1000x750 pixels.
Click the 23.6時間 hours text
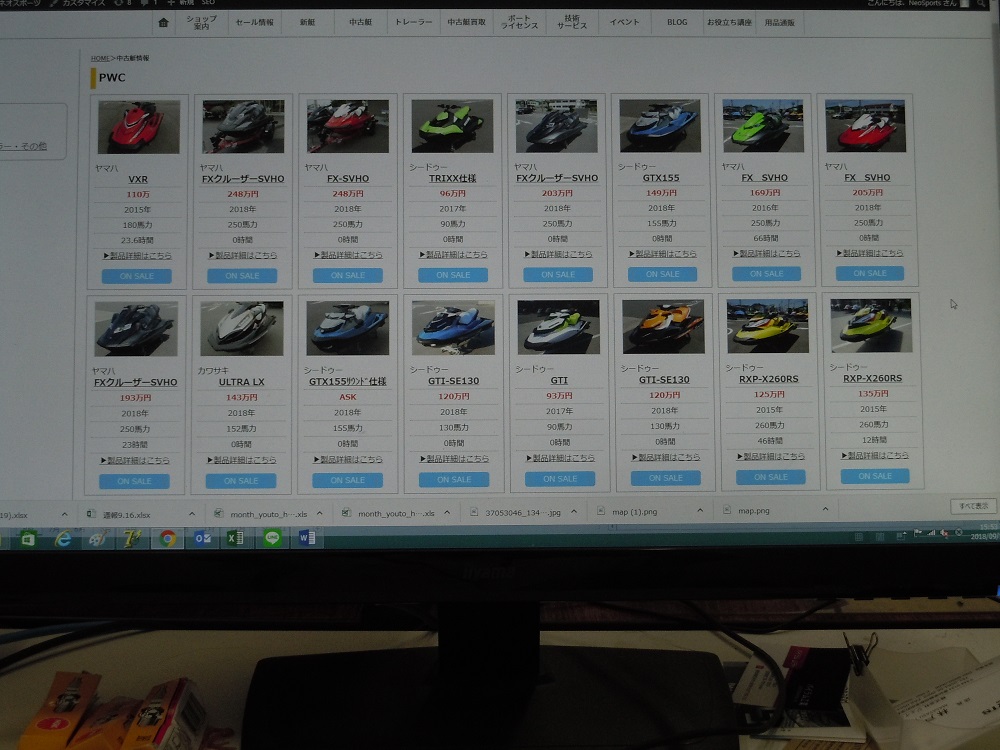137,240
